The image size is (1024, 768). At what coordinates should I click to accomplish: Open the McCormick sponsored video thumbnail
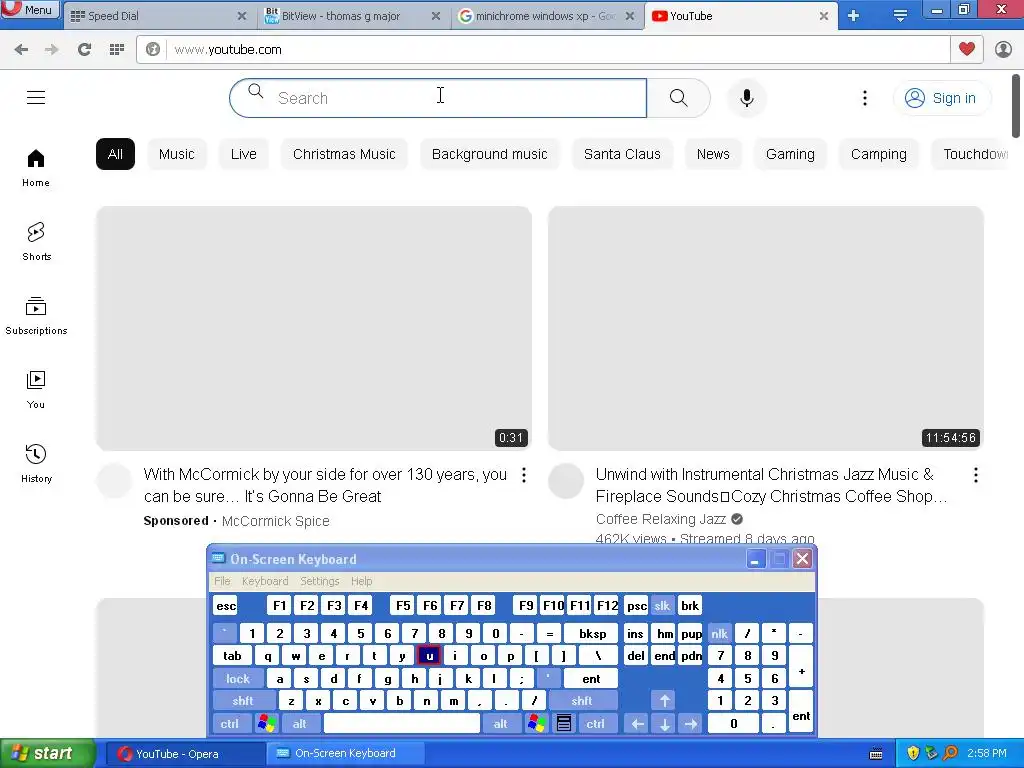(313, 328)
